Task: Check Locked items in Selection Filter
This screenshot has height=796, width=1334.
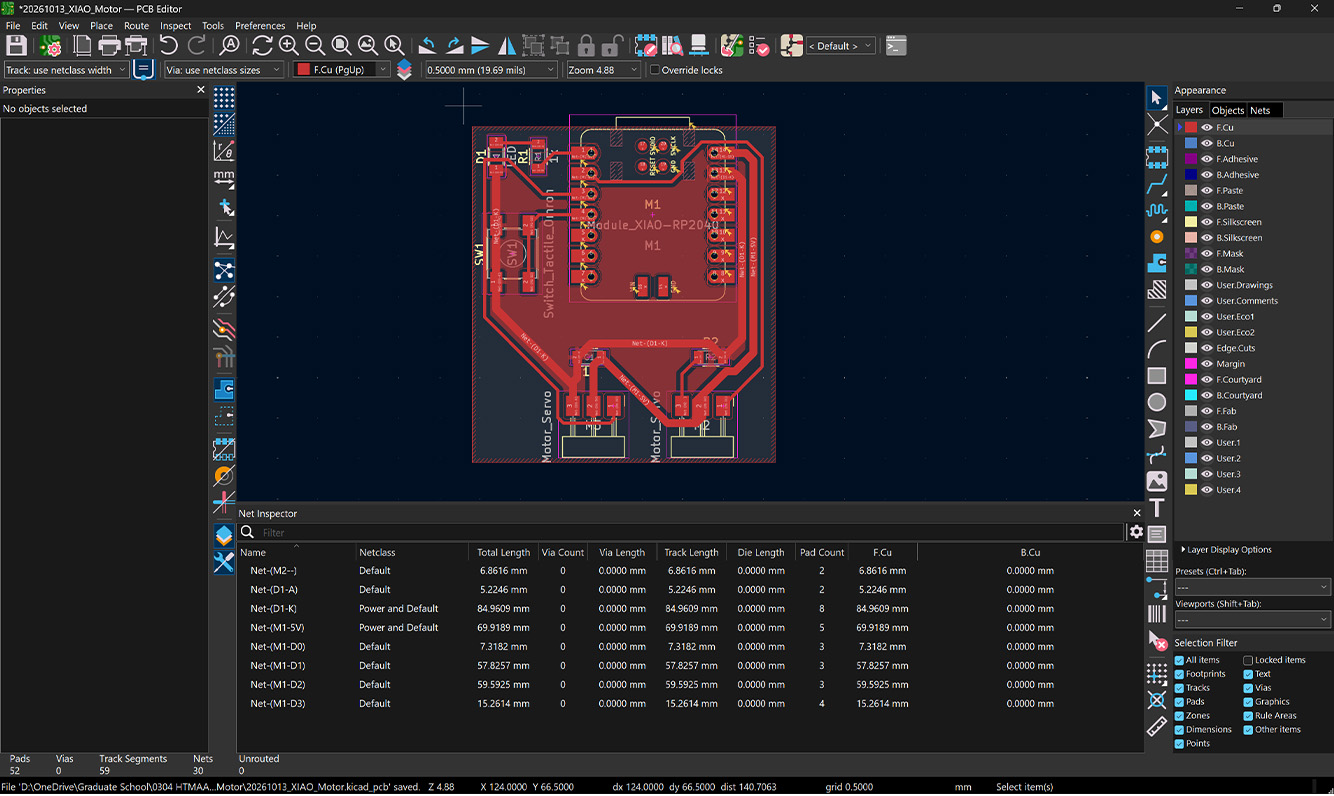Action: pyautogui.click(x=1248, y=660)
